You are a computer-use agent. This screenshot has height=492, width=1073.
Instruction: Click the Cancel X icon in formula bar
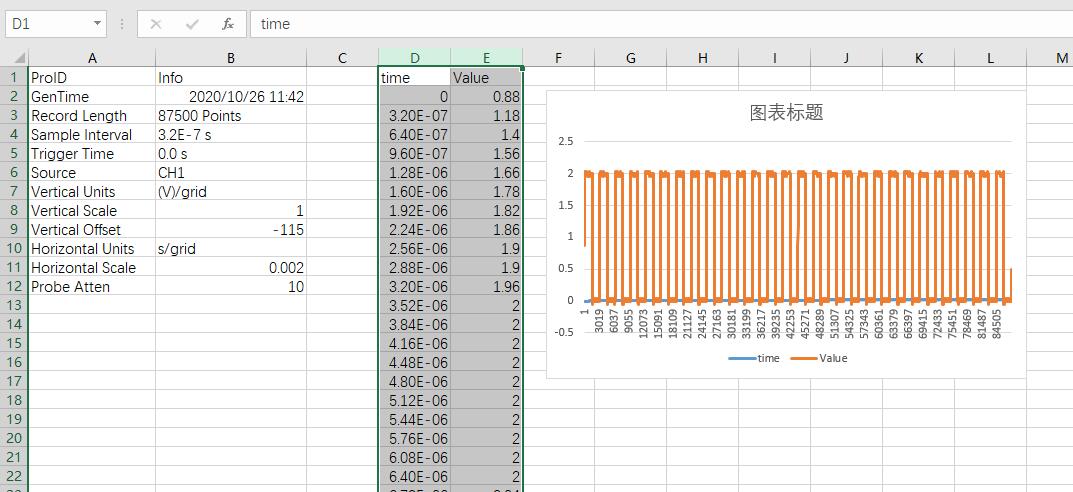click(x=157, y=24)
